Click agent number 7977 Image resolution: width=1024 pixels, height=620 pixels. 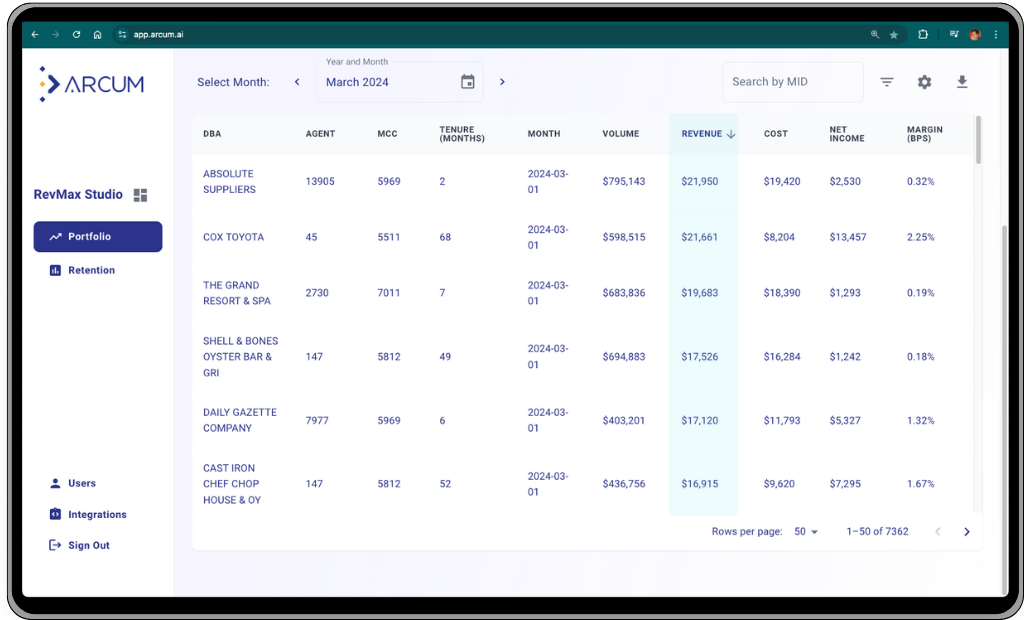click(x=317, y=421)
